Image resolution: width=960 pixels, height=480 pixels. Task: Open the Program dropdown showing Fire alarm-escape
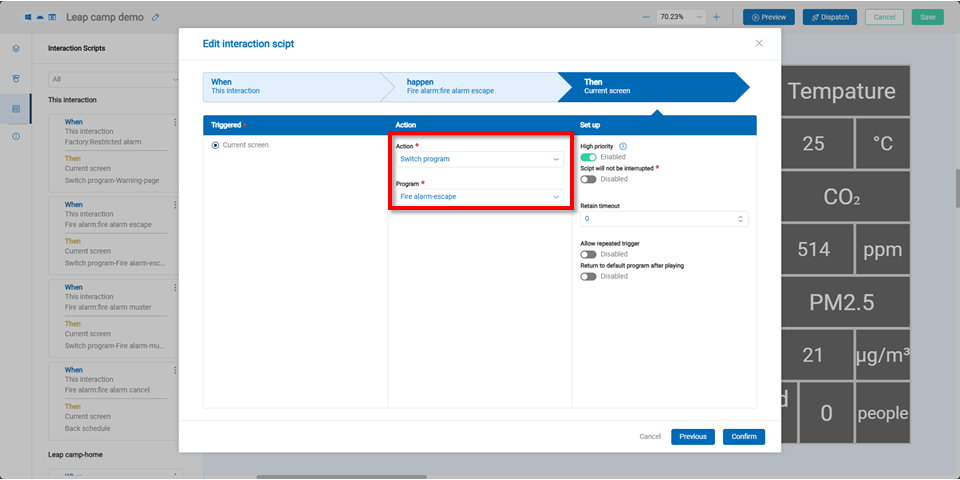pos(480,197)
